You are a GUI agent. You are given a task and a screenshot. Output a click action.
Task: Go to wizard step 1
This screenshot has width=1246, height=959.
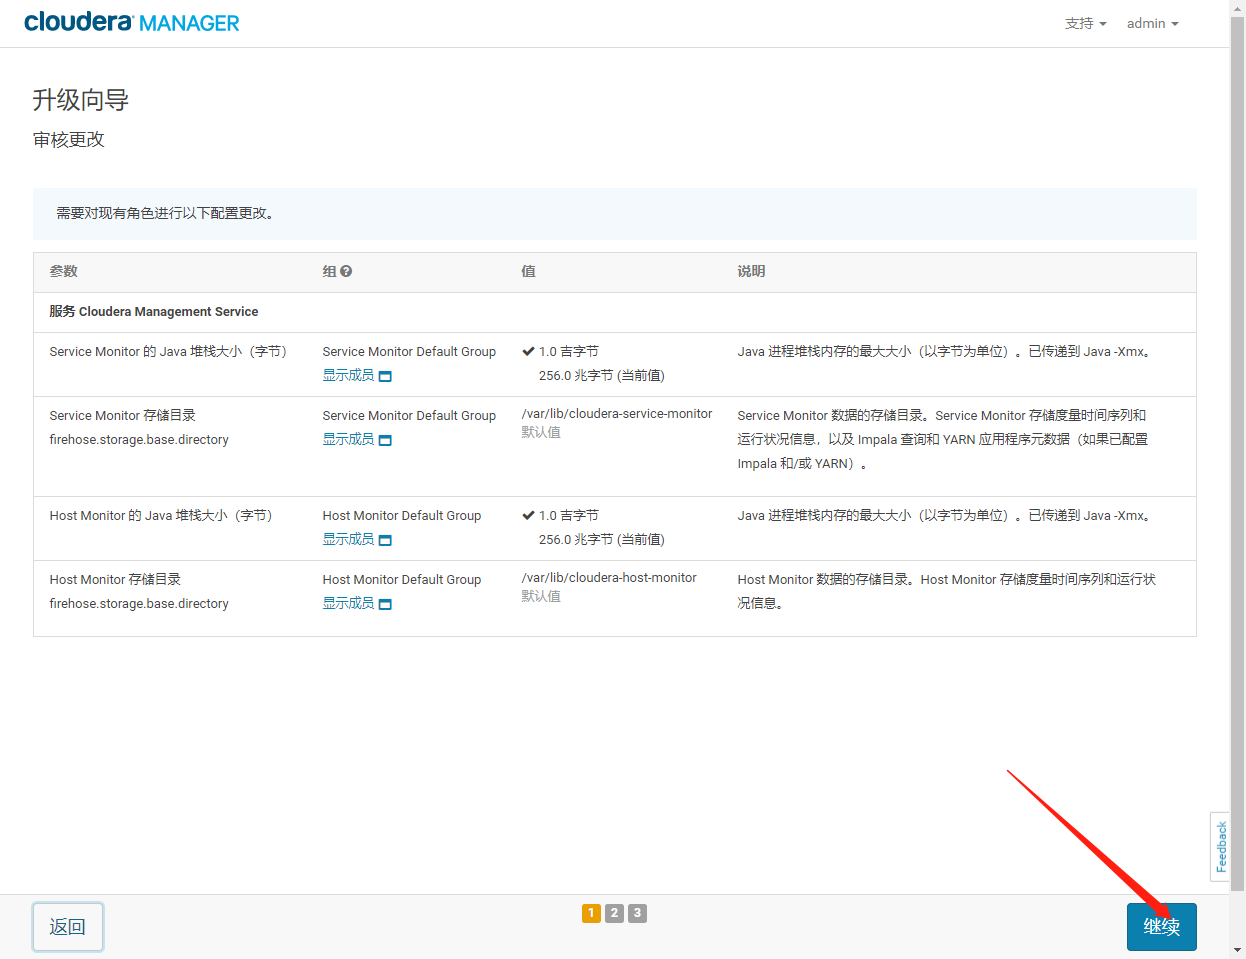click(591, 913)
